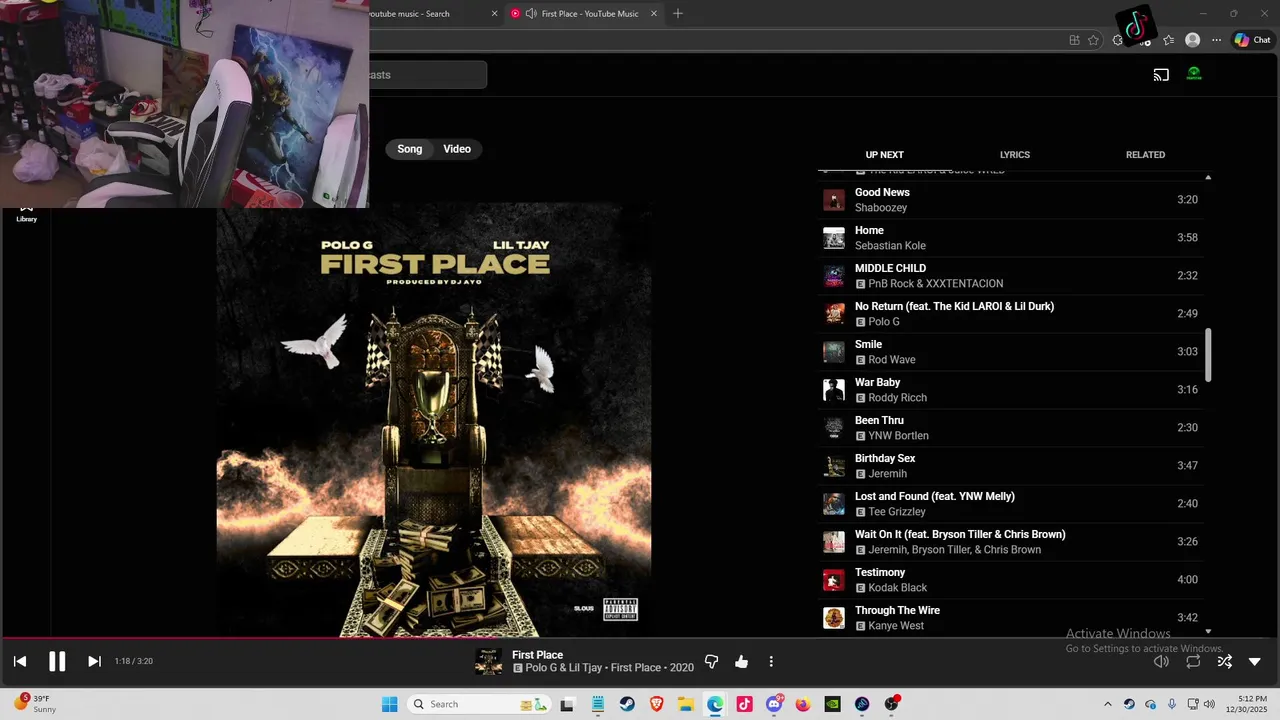Open the green account avatar icon
The image size is (1280, 720).
point(1194,74)
